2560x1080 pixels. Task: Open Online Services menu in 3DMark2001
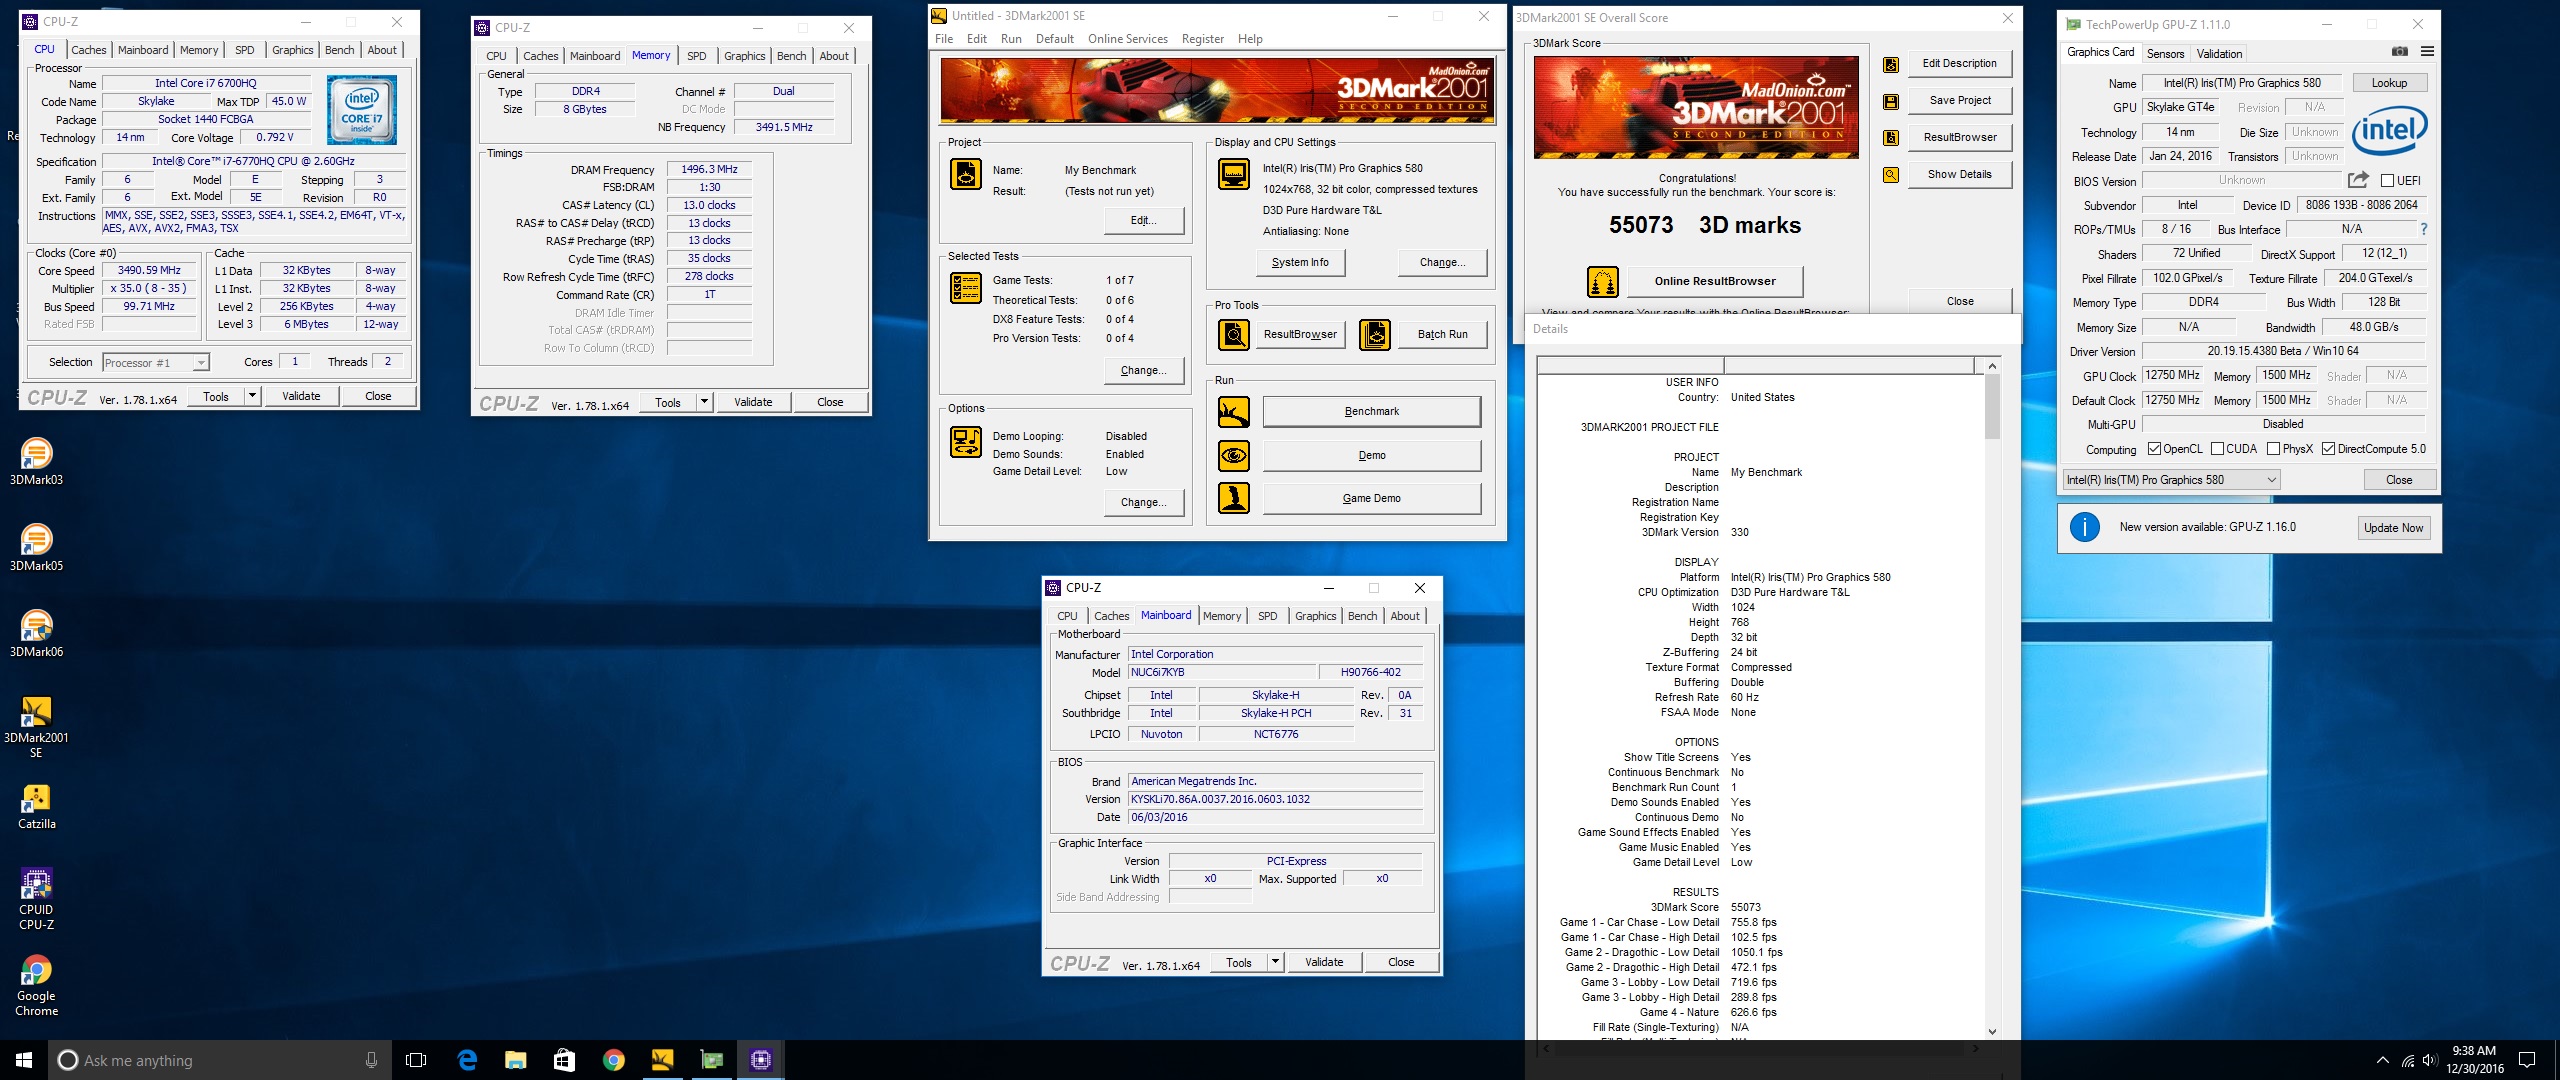click(x=1127, y=39)
